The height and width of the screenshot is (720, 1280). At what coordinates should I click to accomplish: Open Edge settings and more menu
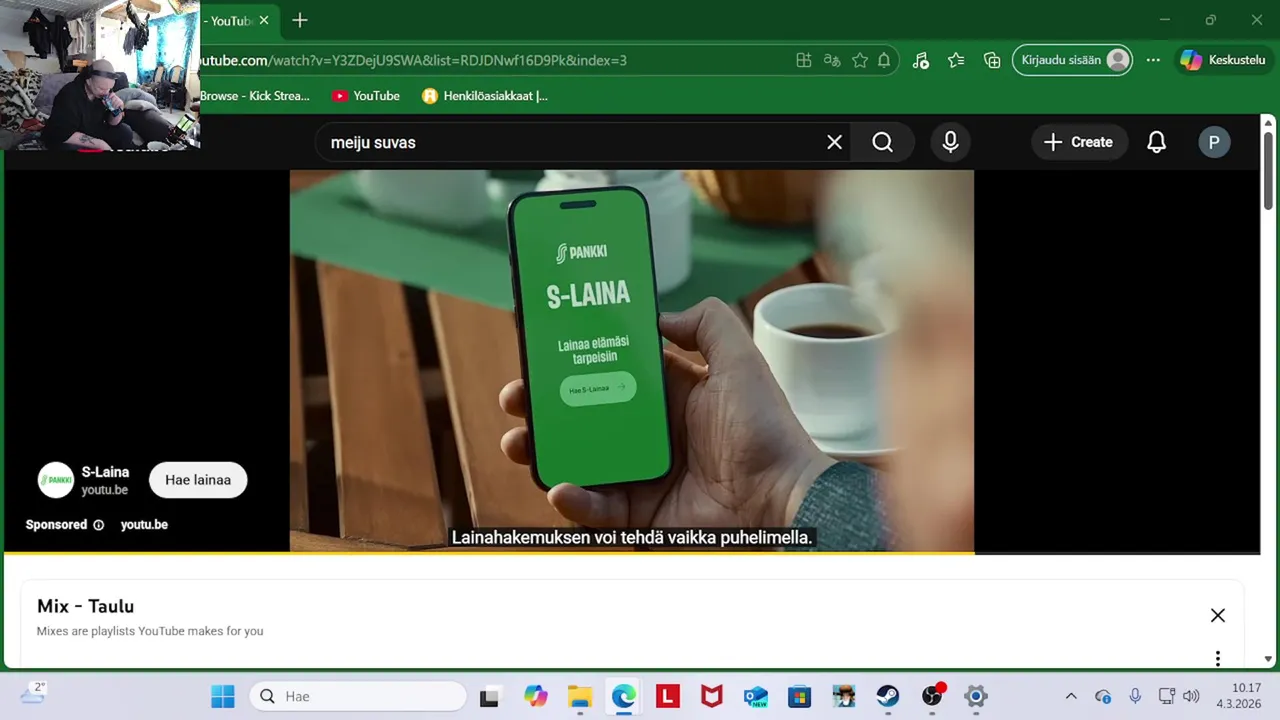[1153, 60]
